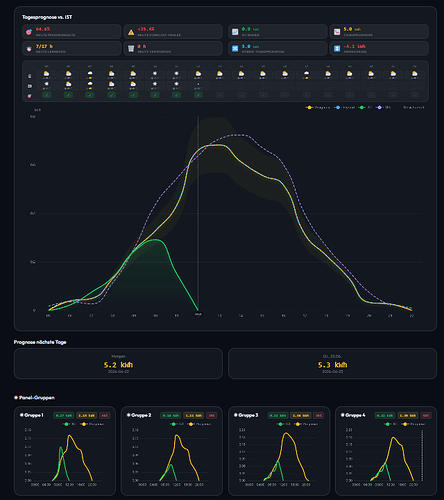The width and height of the screenshot is (444, 500).
Task: Click the forecast sun icon for hour 11
Action: tap(176, 73)
